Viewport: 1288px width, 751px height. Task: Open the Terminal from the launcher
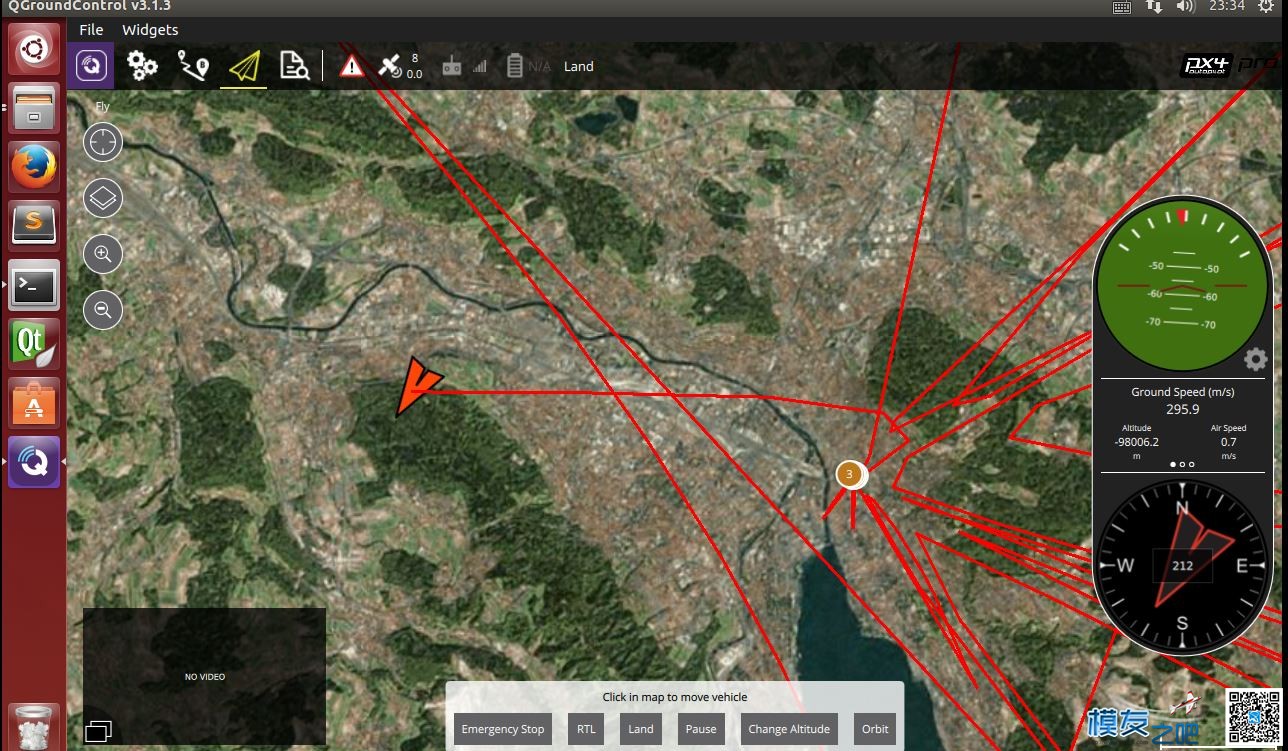[35, 285]
